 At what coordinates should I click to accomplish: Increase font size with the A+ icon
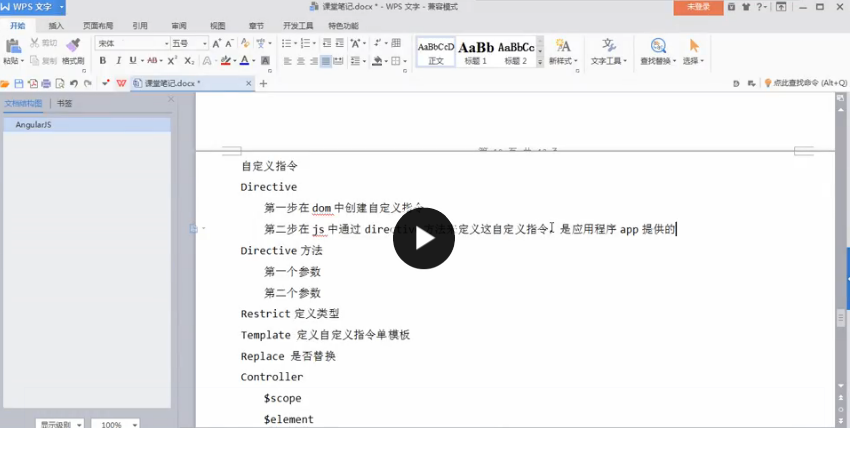[x=217, y=43]
